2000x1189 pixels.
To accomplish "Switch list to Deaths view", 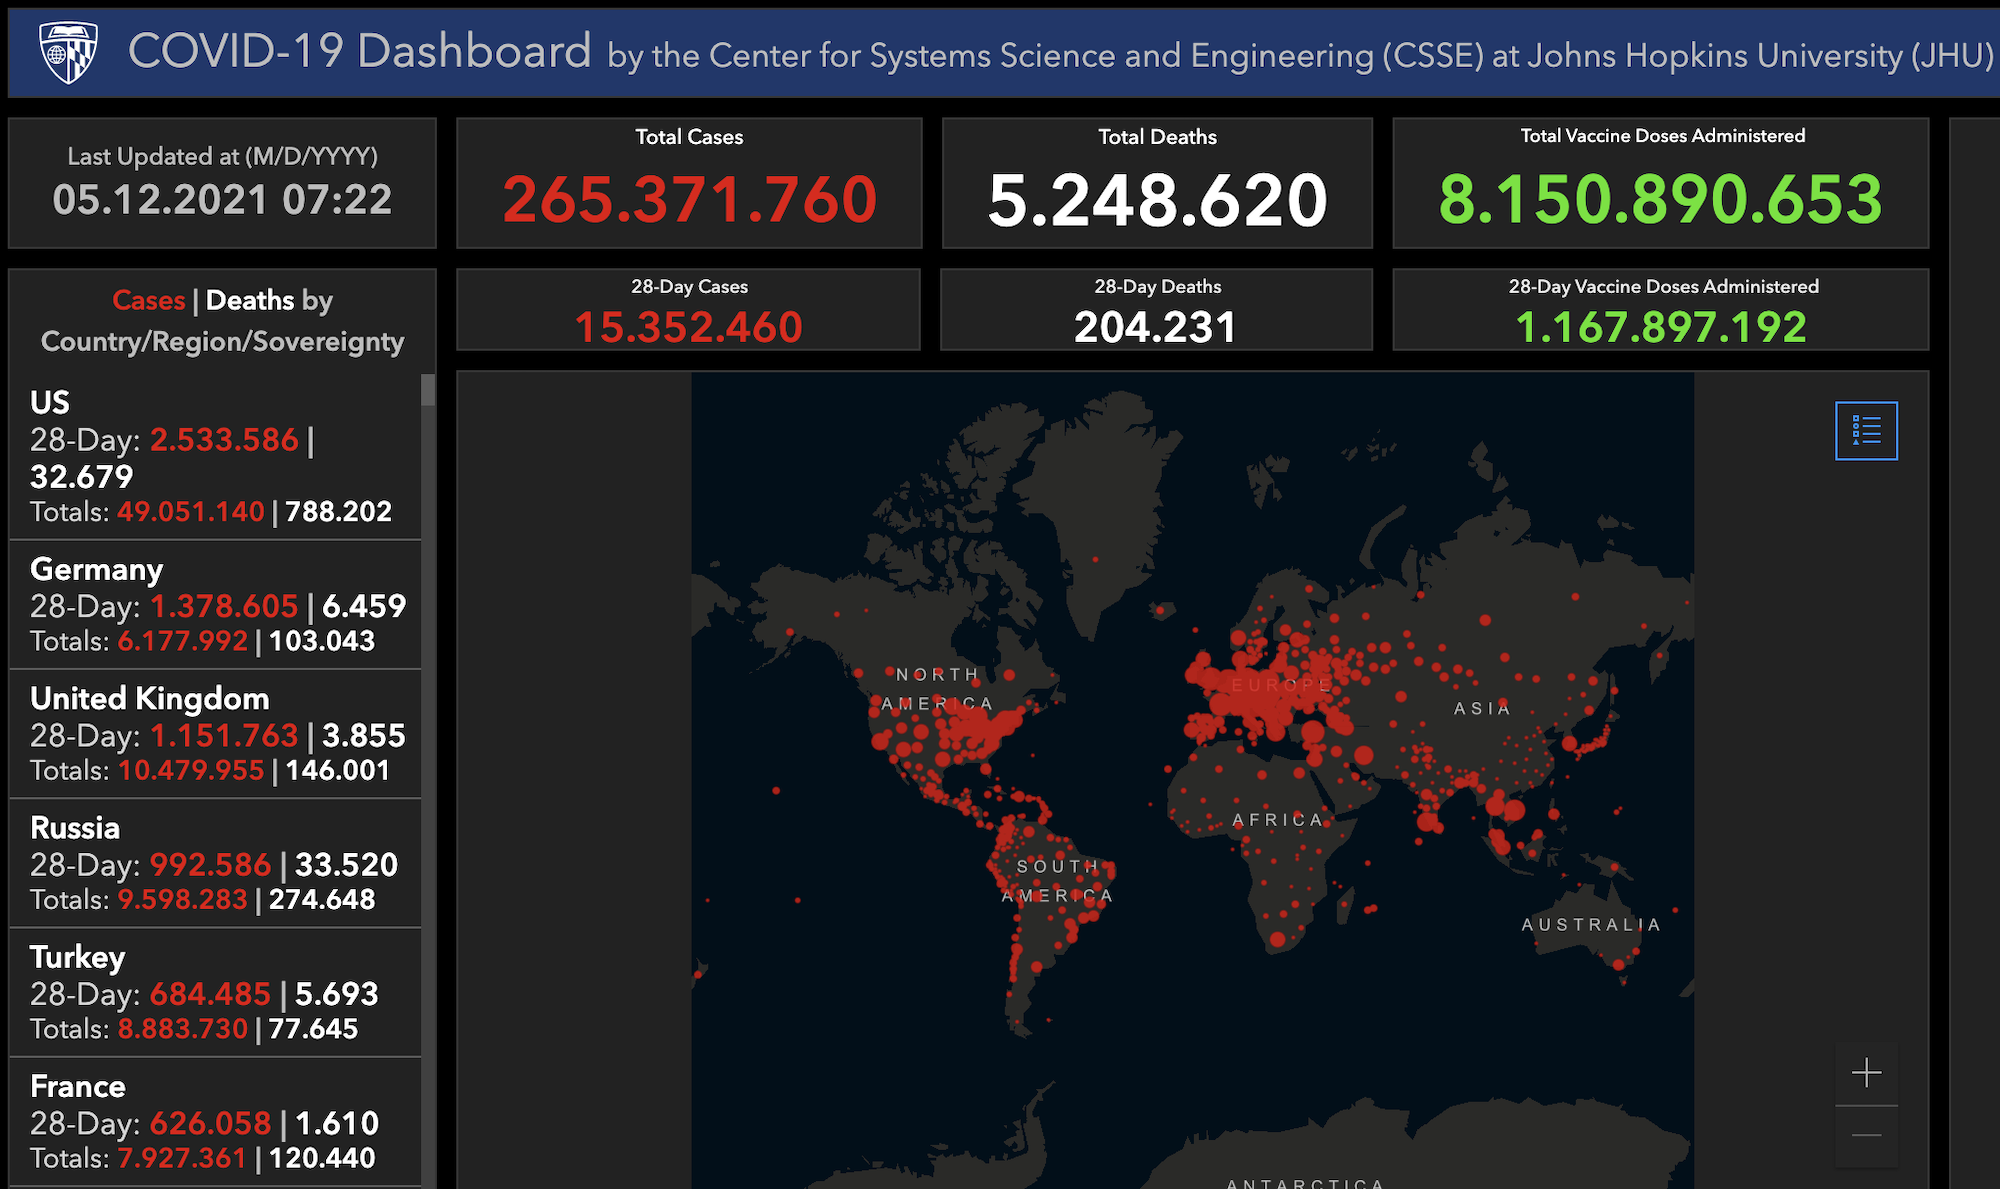I will point(250,300).
